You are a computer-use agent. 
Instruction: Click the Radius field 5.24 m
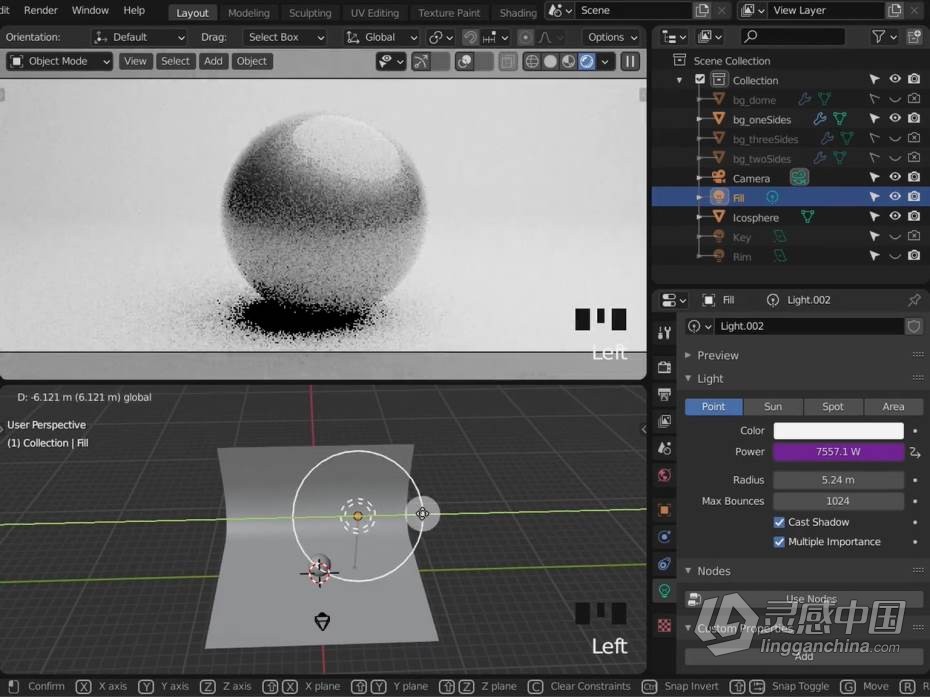click(x=838, y=480)
